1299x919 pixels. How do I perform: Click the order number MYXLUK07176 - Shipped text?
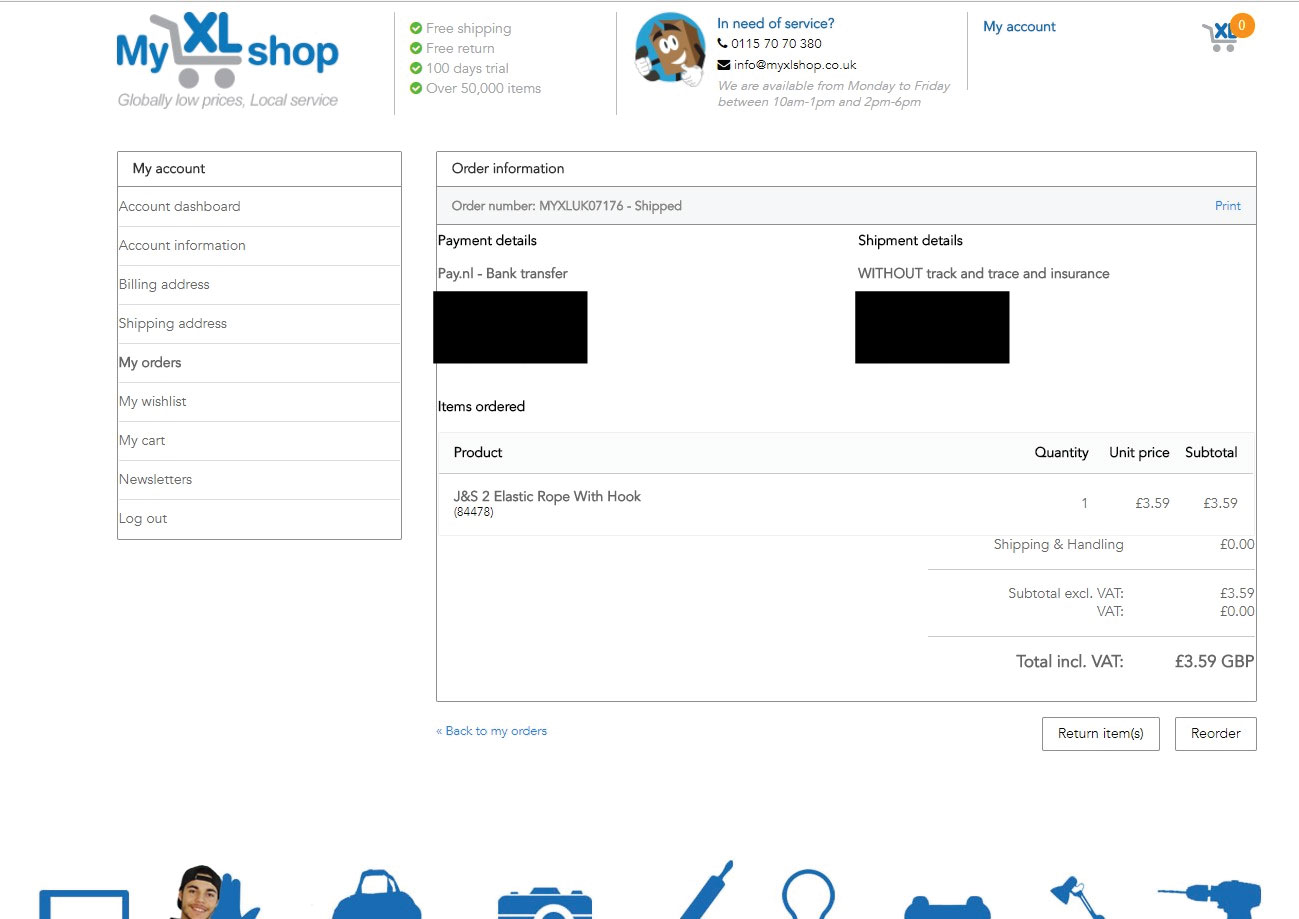pos(567,206)
